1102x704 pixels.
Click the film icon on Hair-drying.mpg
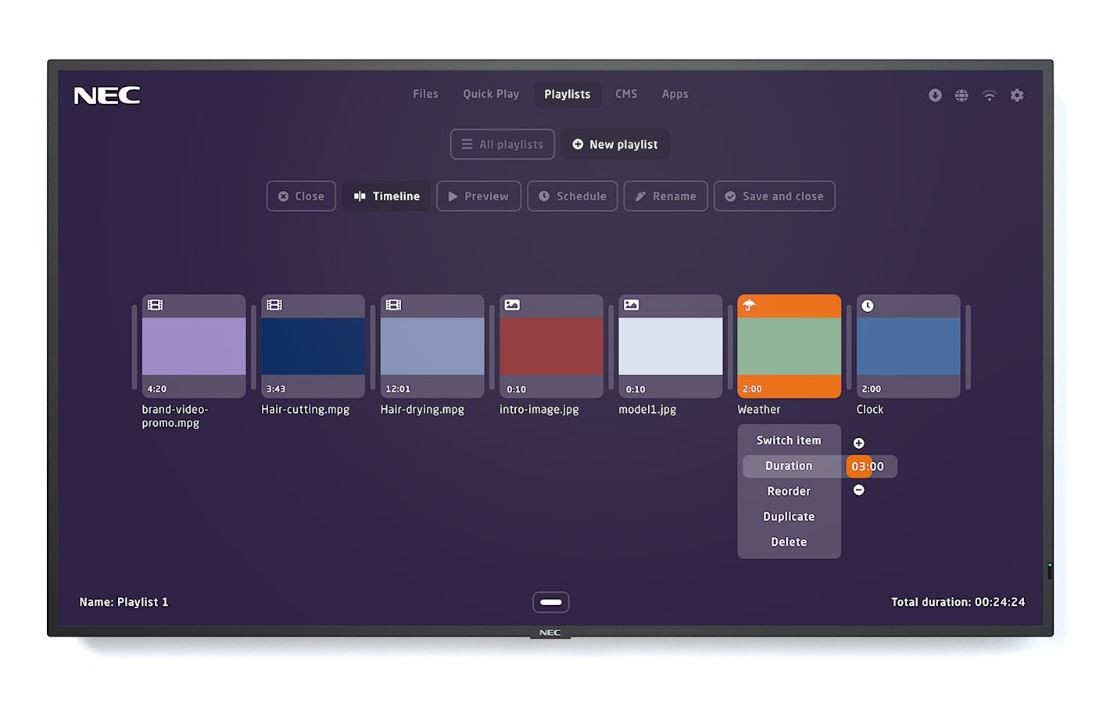point(394,305)
